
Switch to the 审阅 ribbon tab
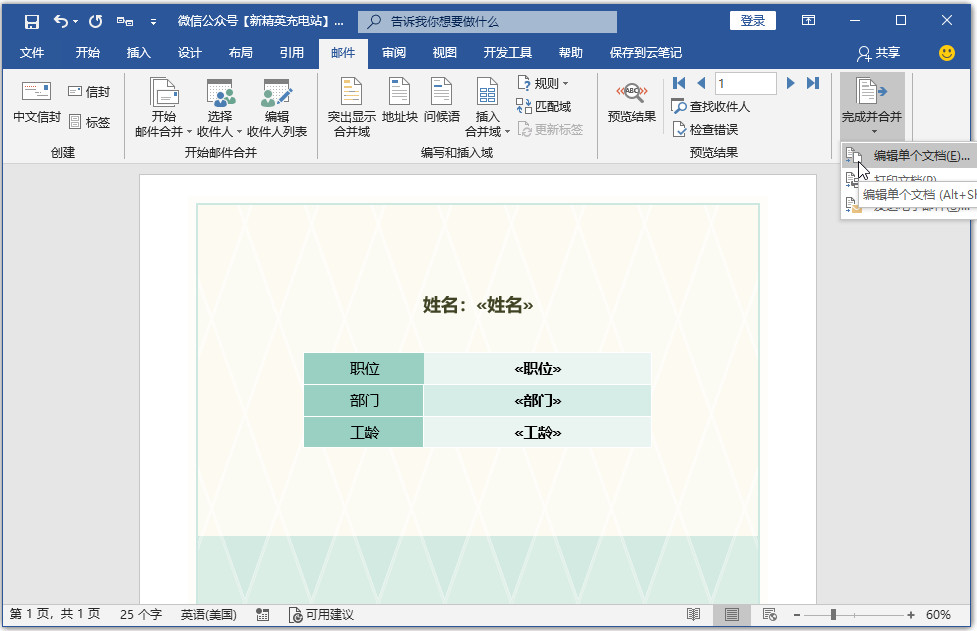[393, 53]
